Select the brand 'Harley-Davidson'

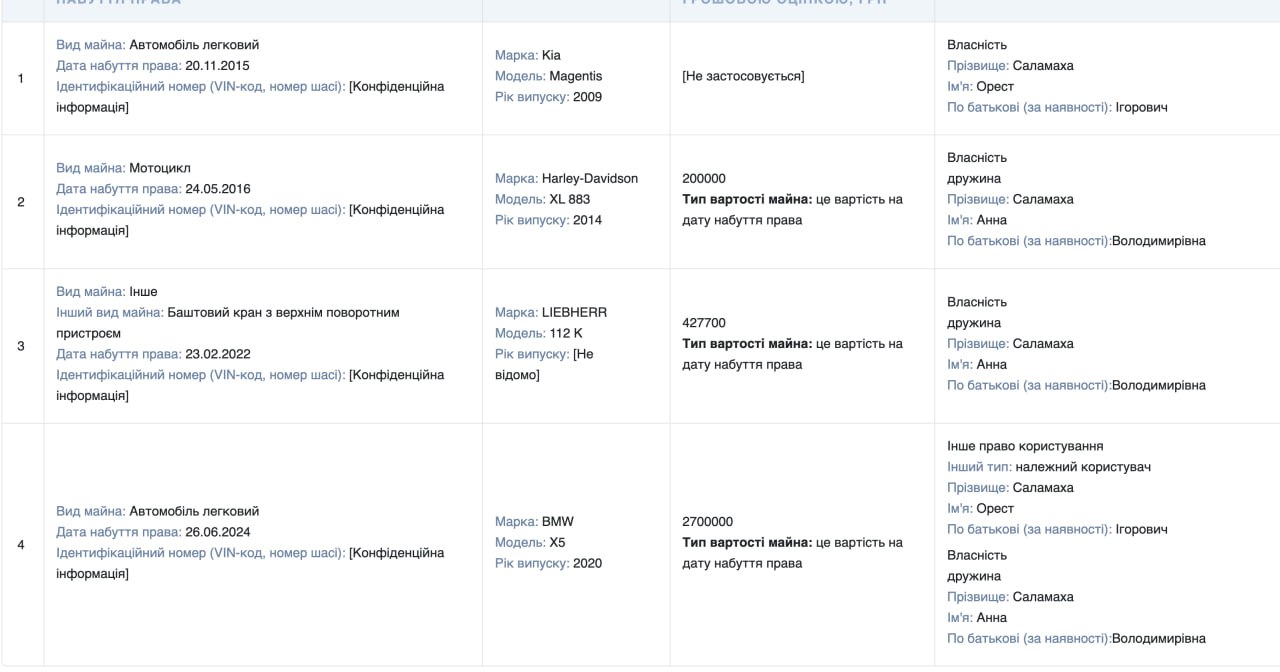[x=590, y=178]
